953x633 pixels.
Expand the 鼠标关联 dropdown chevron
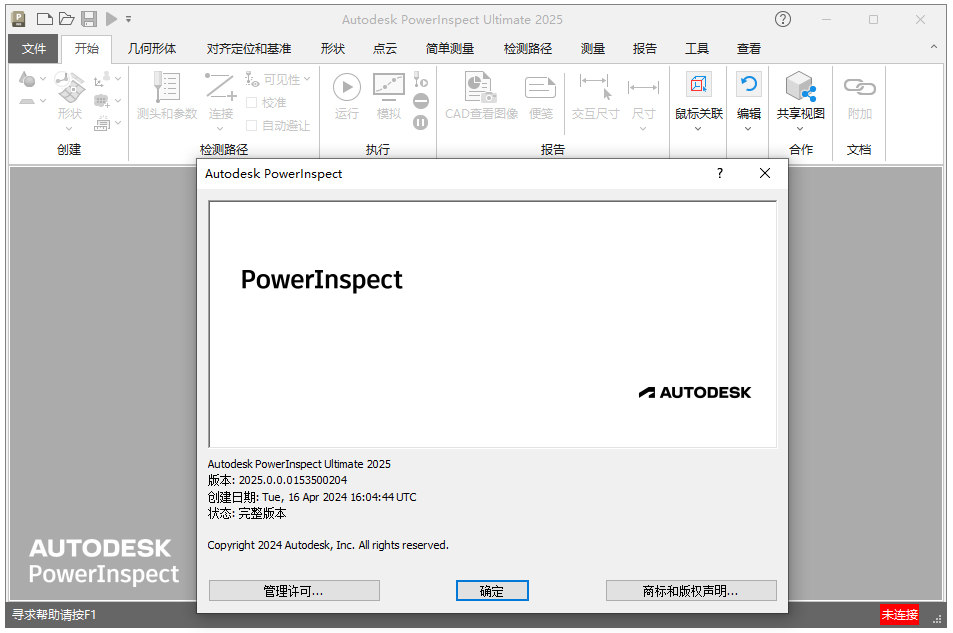(698, 128)
